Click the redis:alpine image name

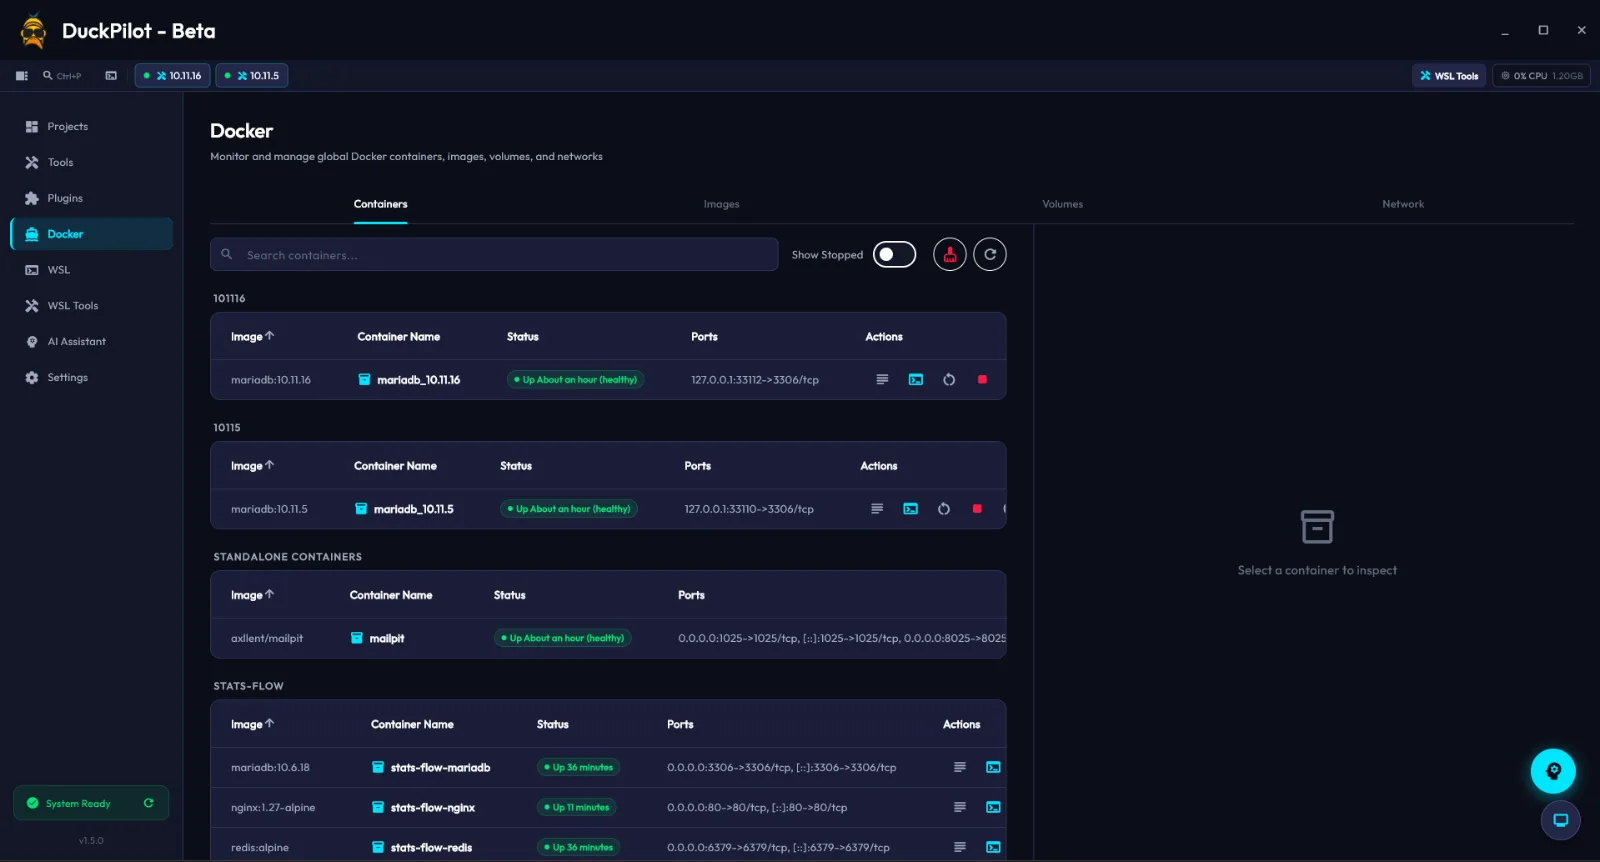click(x=260, y=848)
